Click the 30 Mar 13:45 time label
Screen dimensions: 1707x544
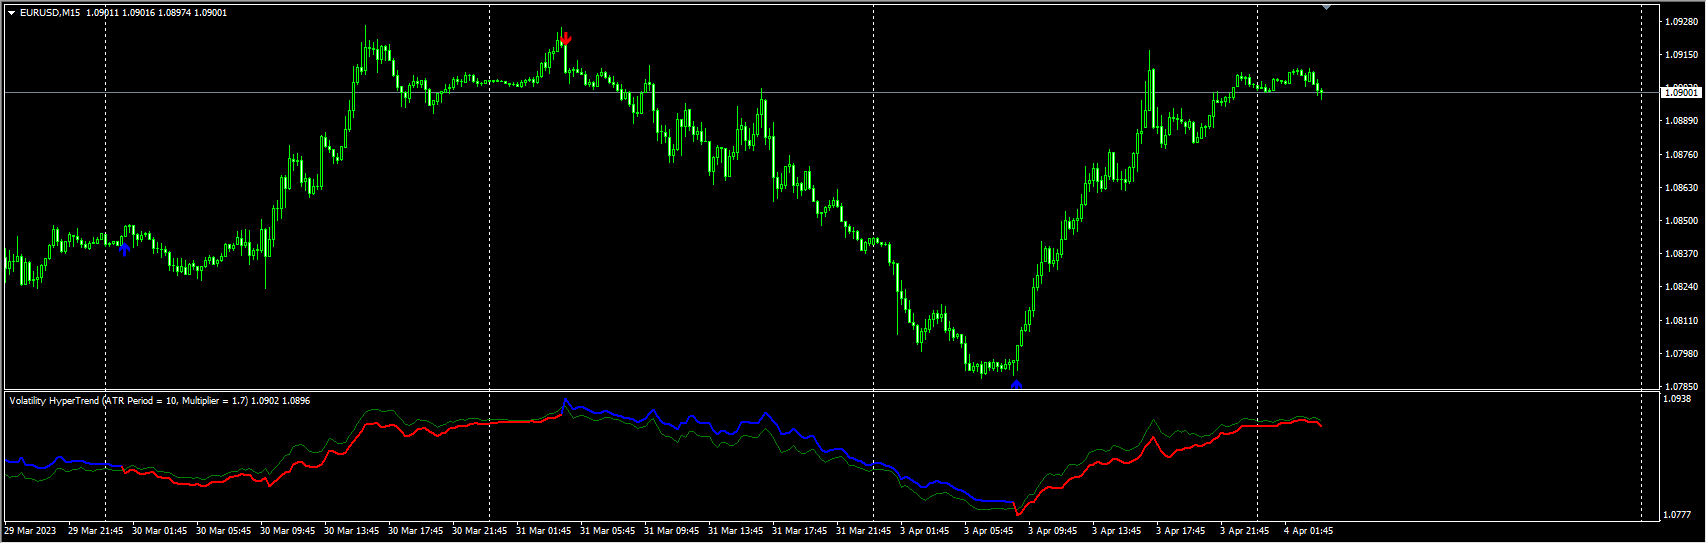click(351, 531)
